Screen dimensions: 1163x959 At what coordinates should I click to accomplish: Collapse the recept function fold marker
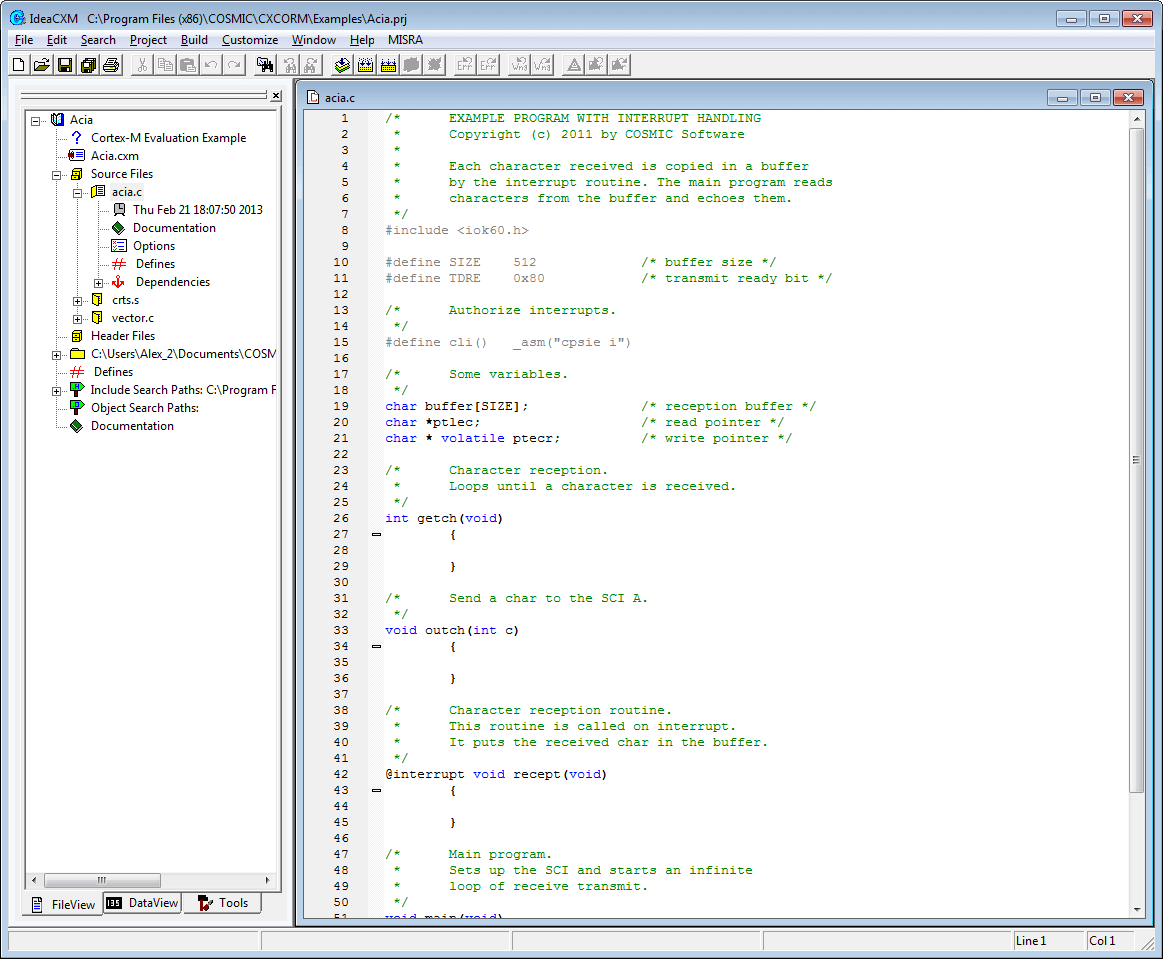(x=376, y=790)
